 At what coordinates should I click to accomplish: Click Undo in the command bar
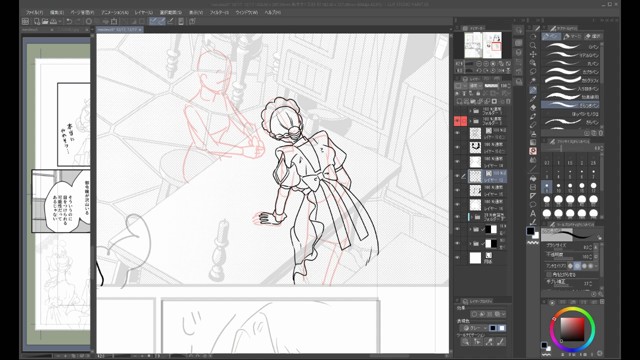point(69,21)
